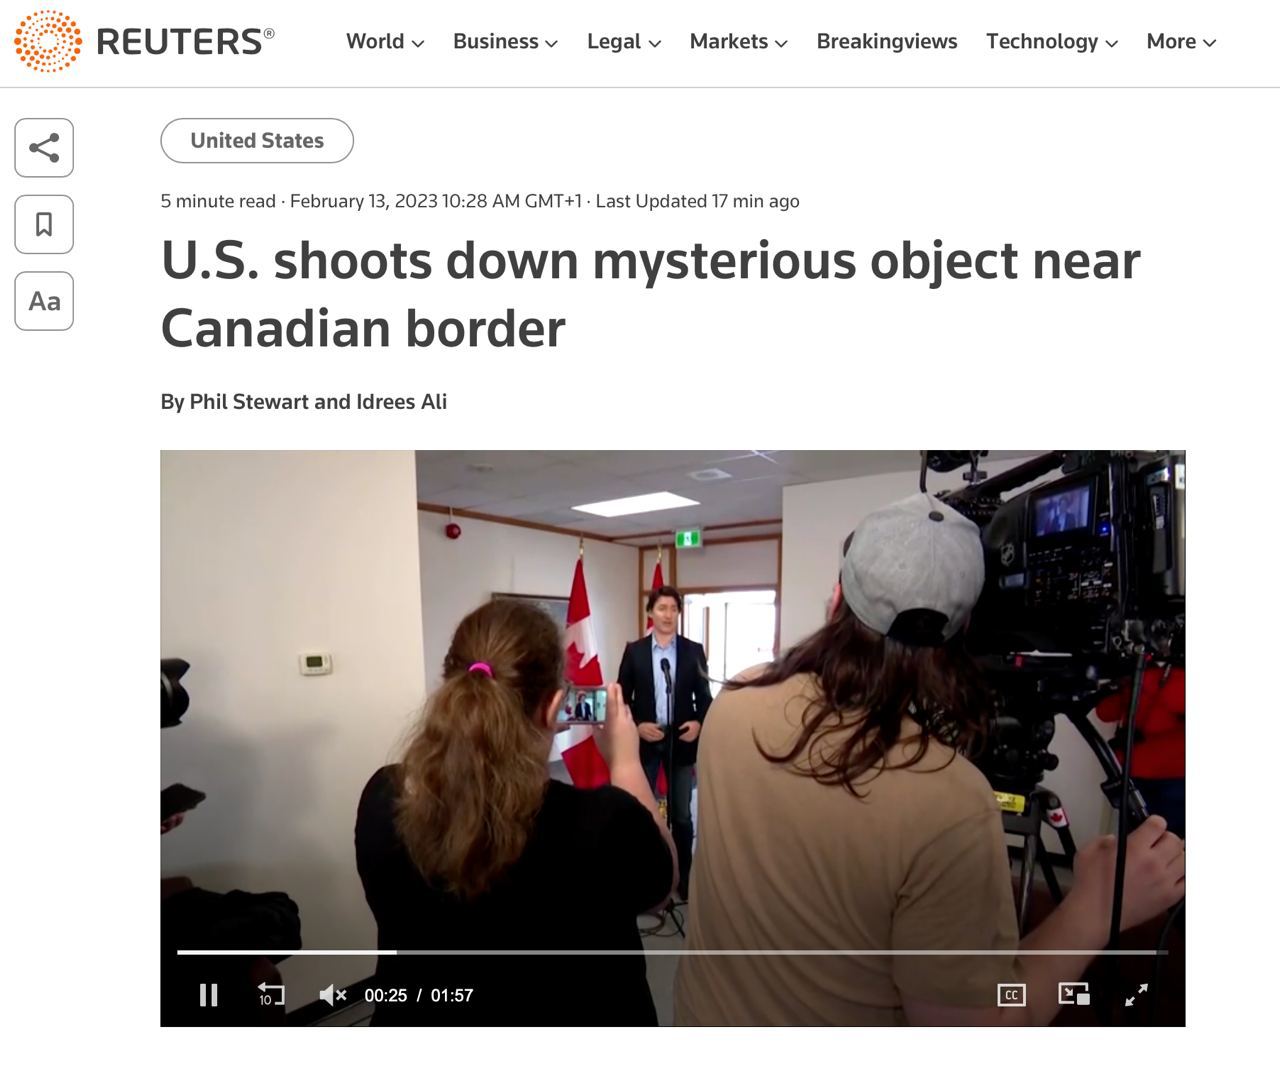
Task: Expand the World dropdown menu
Action: point(385,42)
